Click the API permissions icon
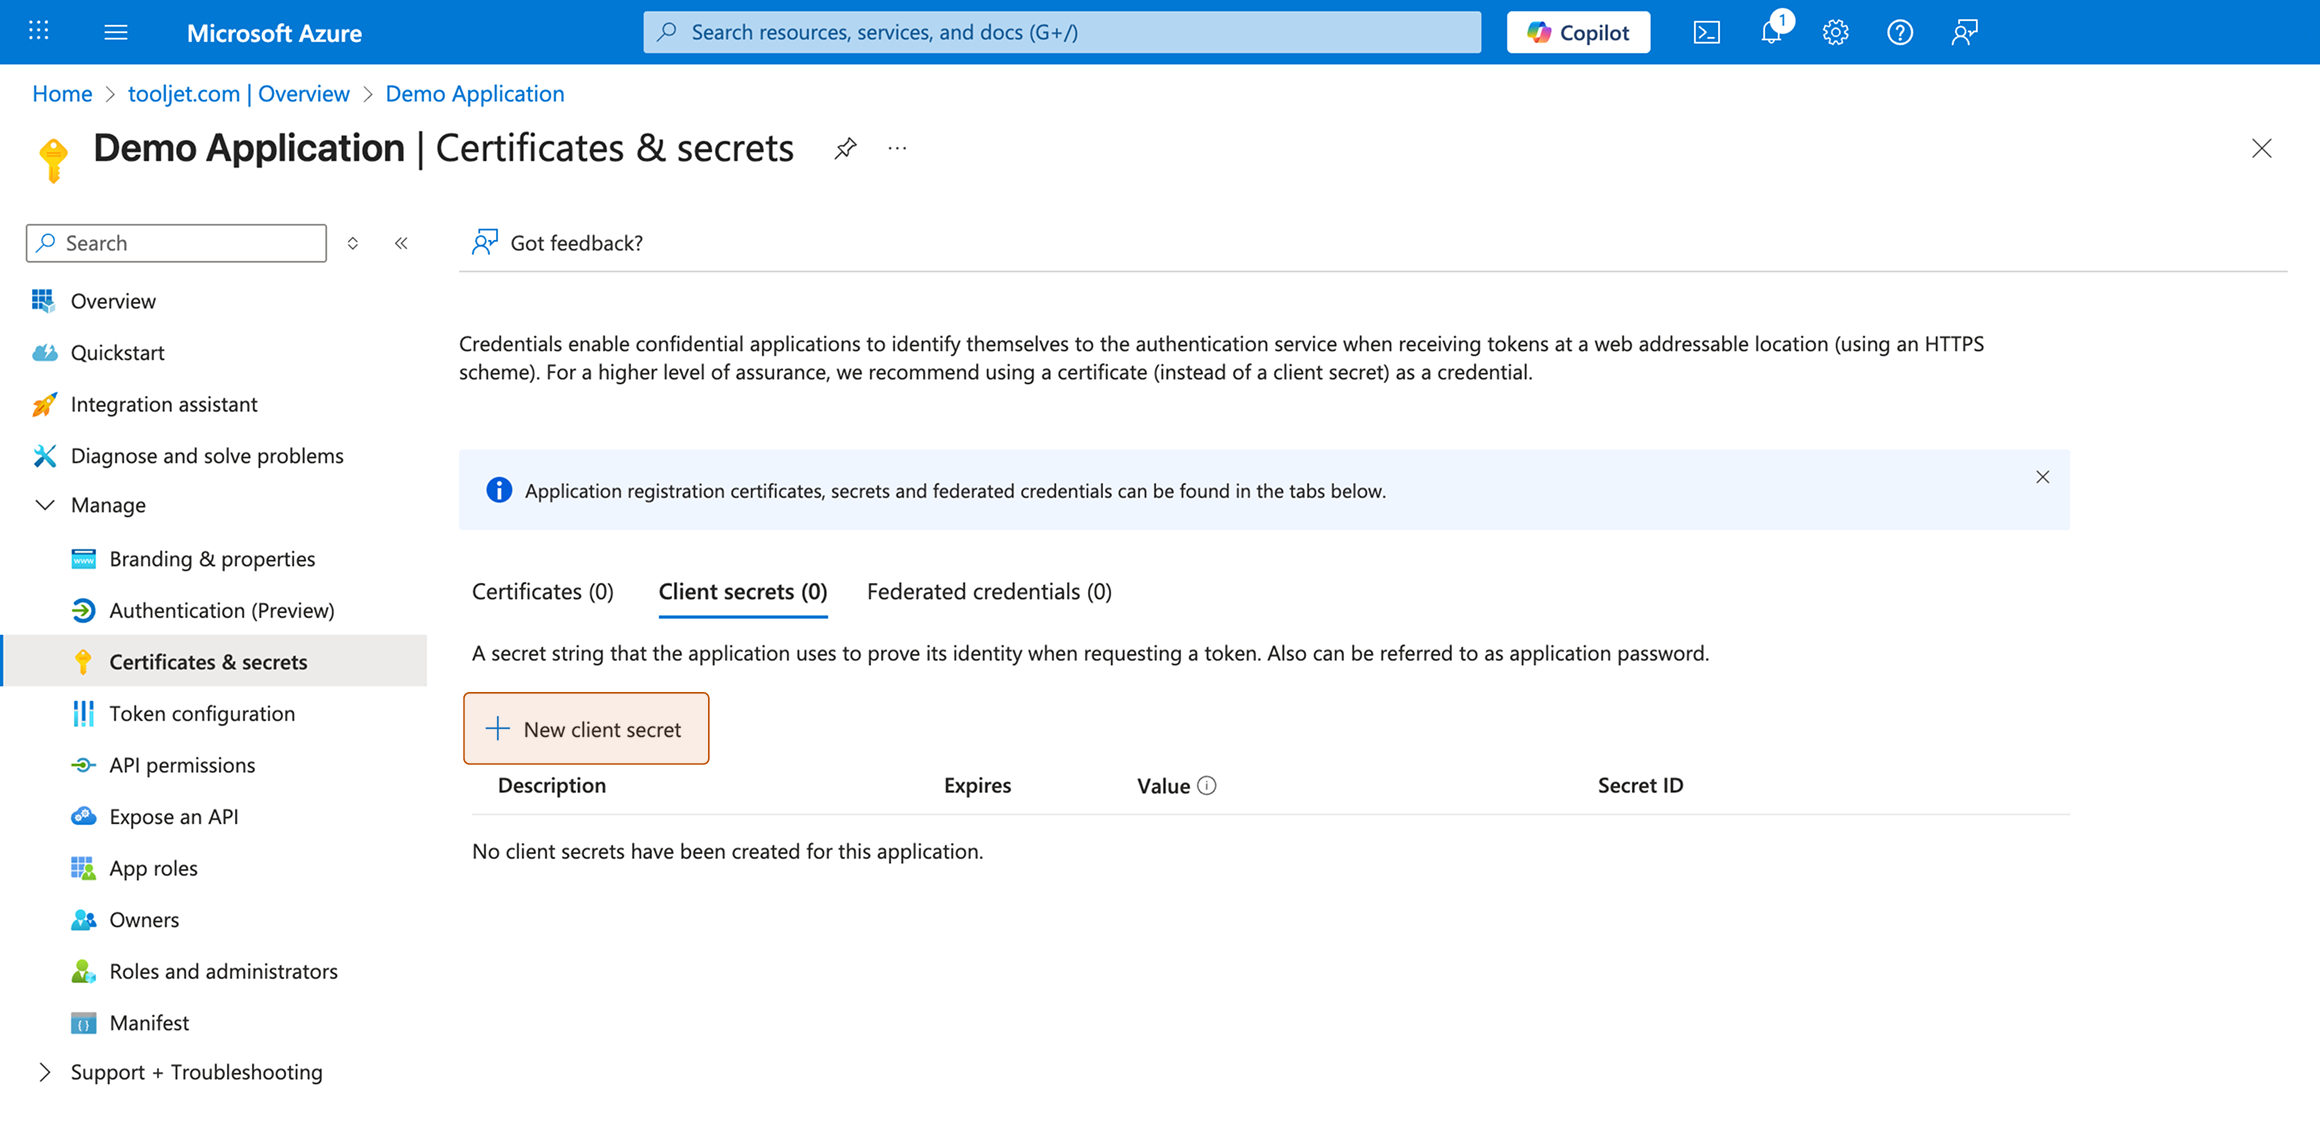 click(x=83, y=765)
